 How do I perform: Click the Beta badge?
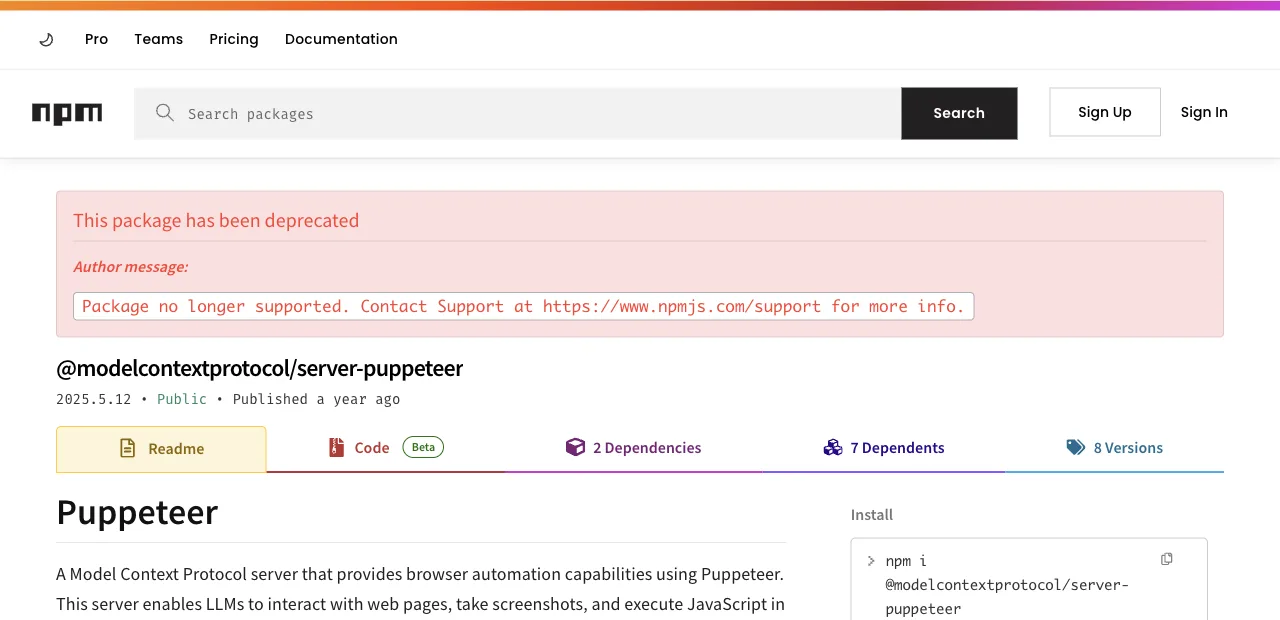coord(423,447)
